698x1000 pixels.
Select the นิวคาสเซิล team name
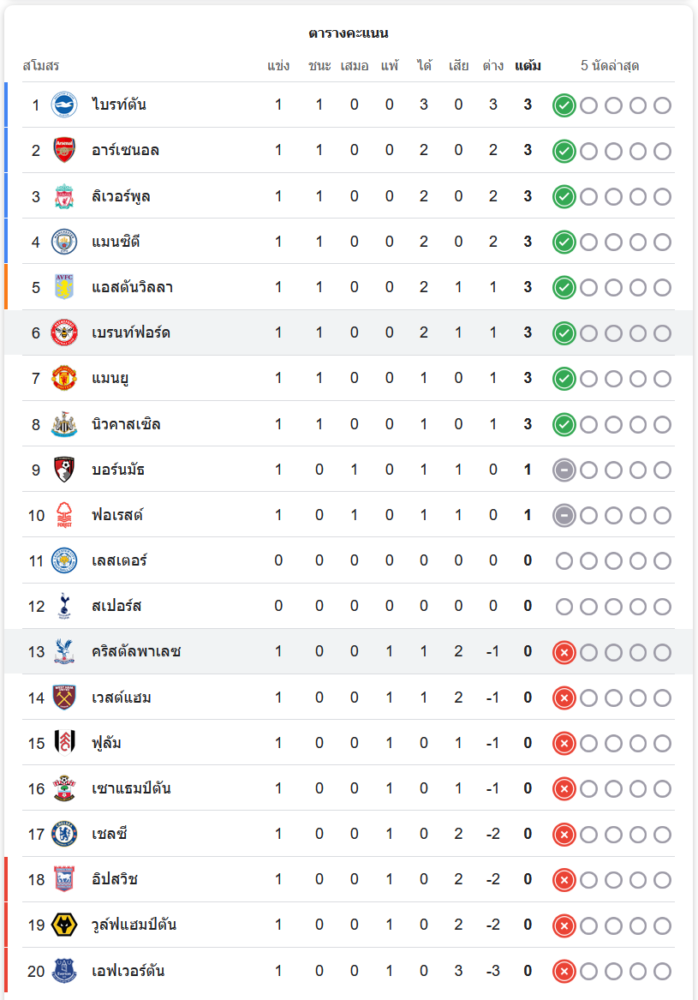click(126, 424)
